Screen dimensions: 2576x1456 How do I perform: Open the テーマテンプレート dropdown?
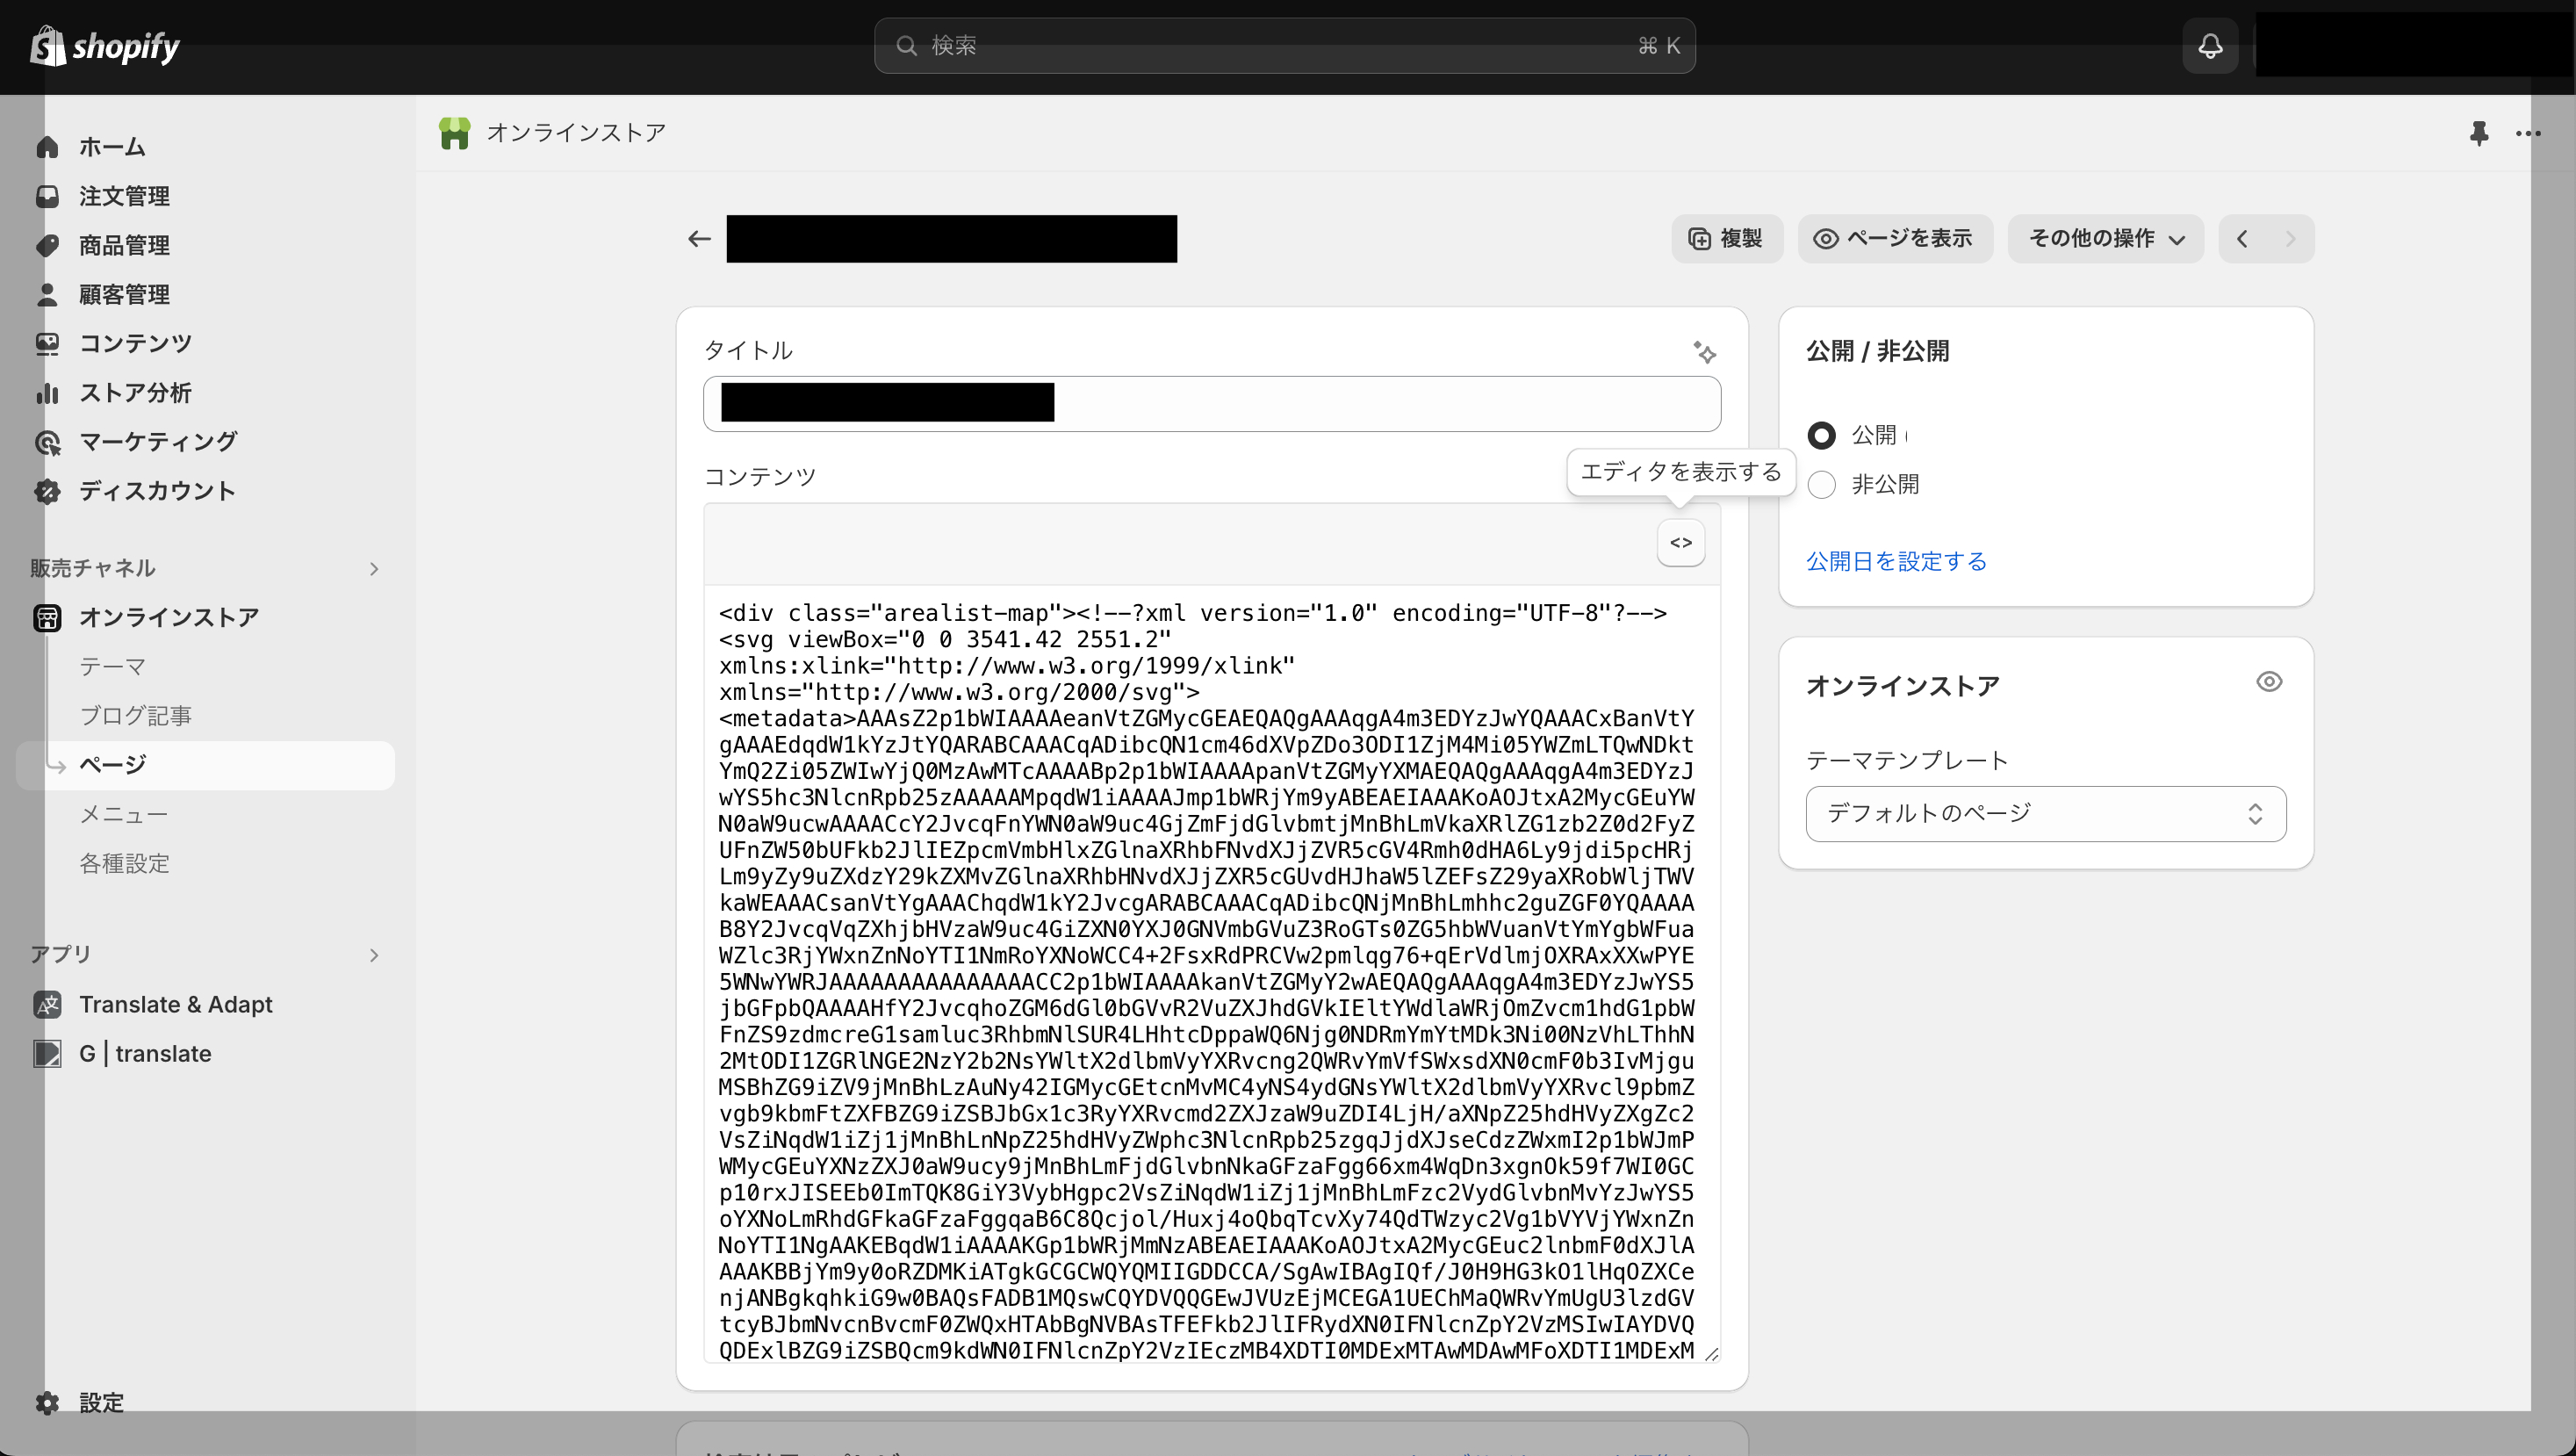2045,814
